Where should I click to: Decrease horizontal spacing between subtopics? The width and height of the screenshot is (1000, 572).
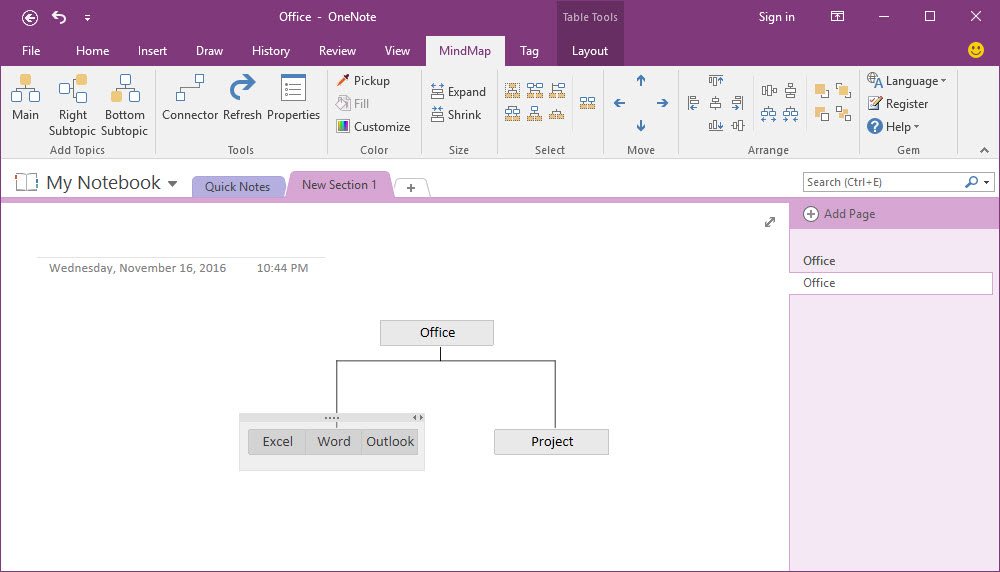pyautogui.click(x=790, y=115)
